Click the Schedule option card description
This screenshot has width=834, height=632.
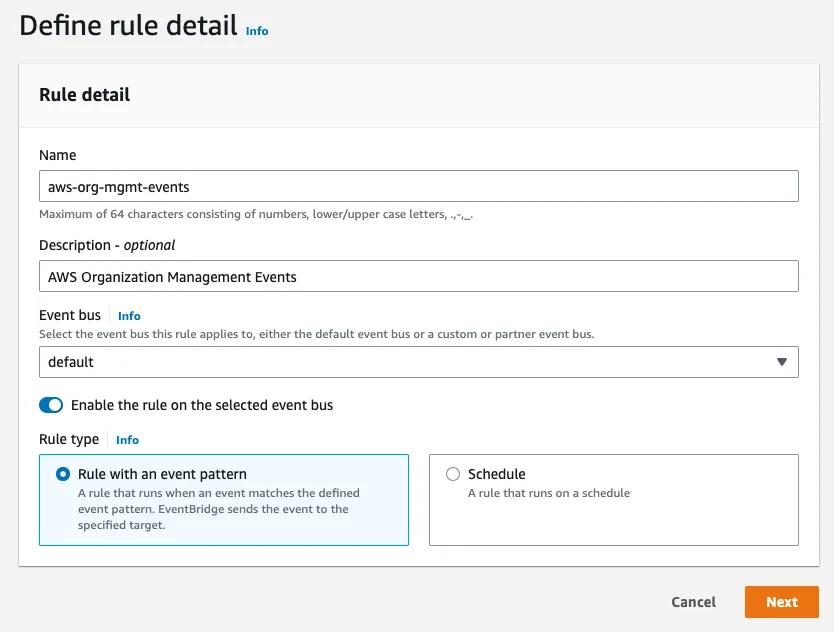549,493
